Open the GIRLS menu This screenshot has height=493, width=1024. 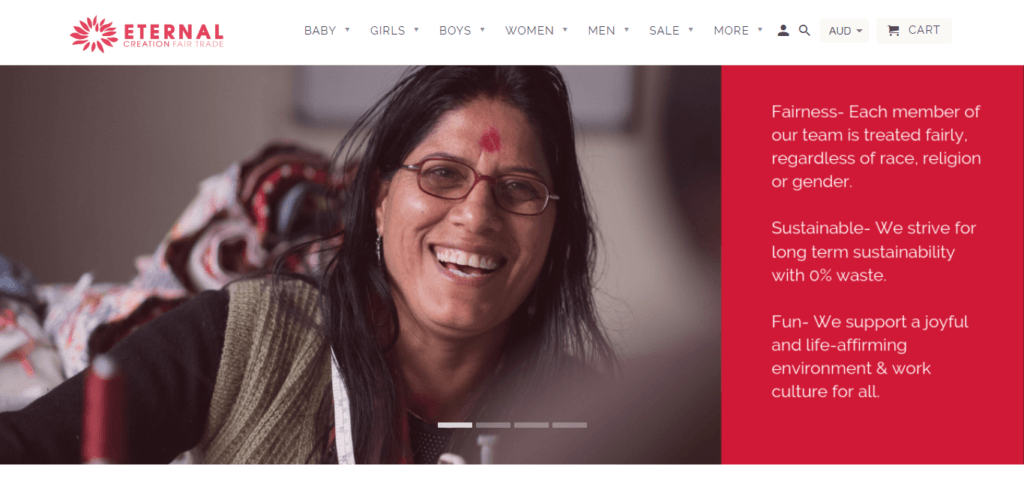(394, 30)
